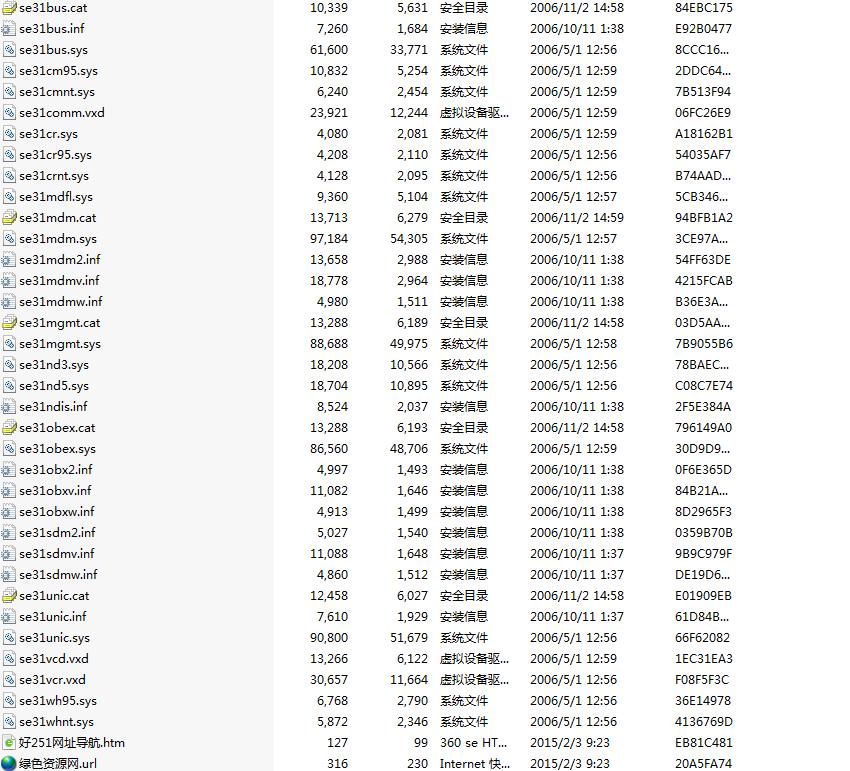Select the se31mdfl.sys file entry

coord(56,197)
